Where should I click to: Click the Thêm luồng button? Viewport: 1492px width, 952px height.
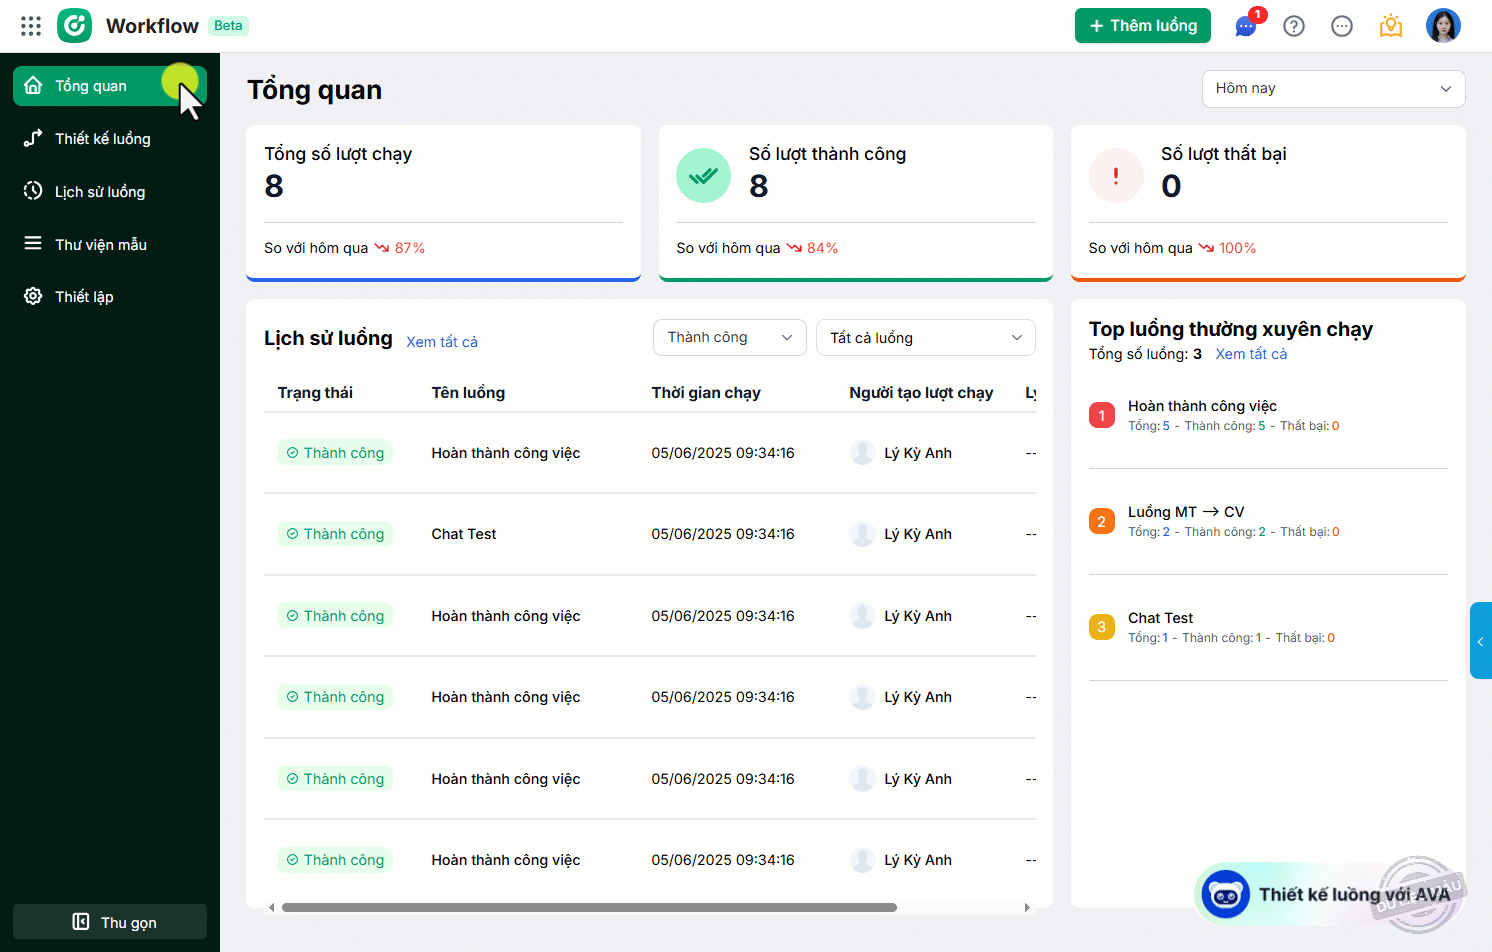[1142, 26]
